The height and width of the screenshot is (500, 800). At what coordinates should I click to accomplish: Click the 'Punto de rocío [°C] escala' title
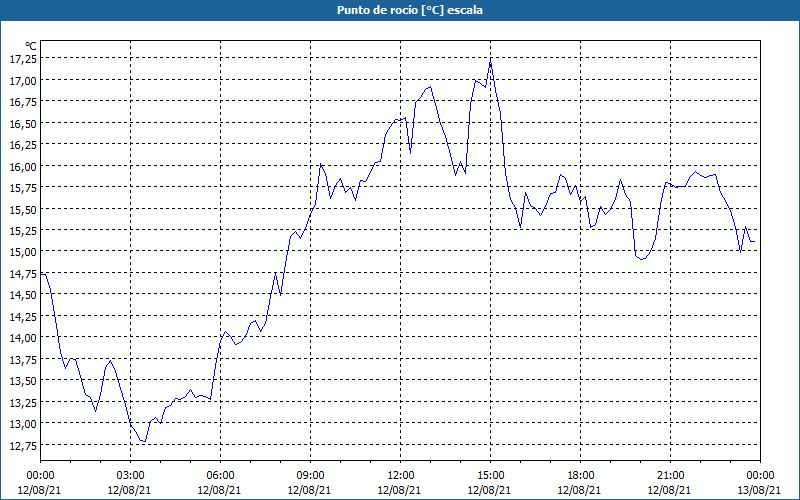[410, 10]
